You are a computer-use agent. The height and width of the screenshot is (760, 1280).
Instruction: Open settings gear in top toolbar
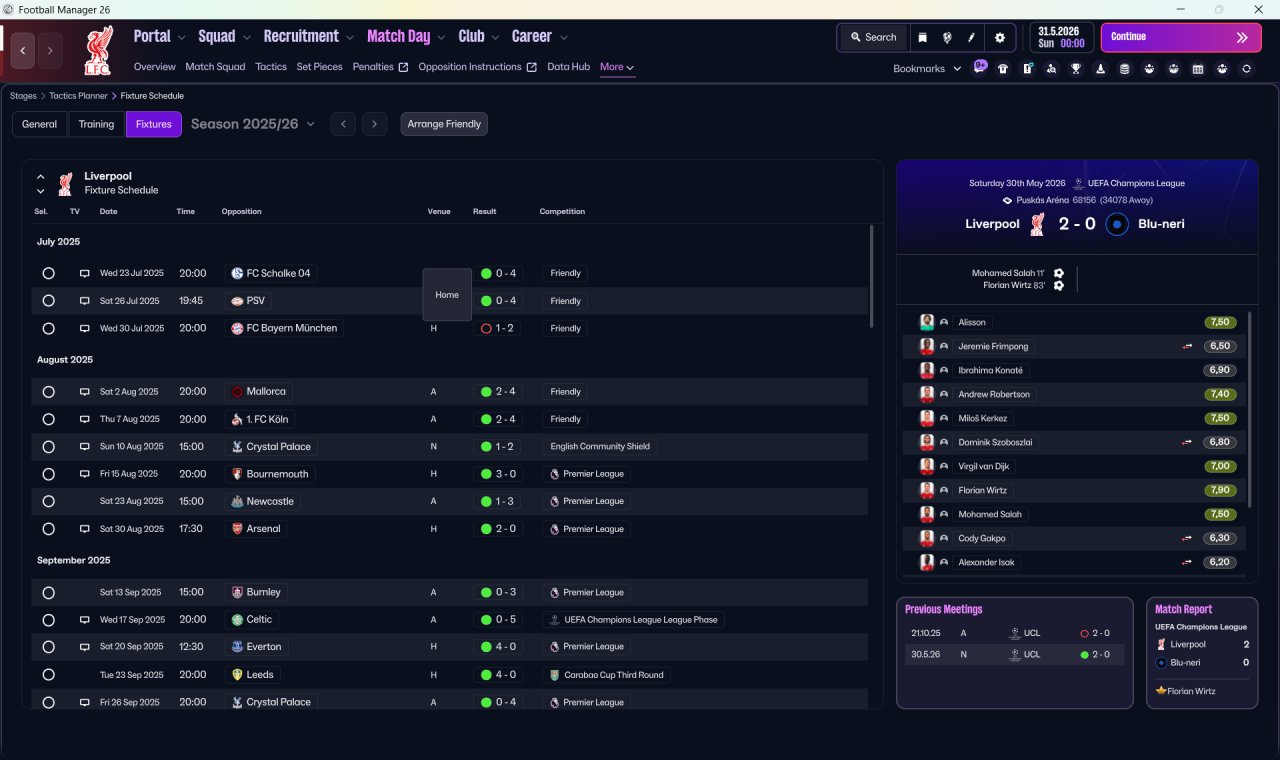(1000, 37)
